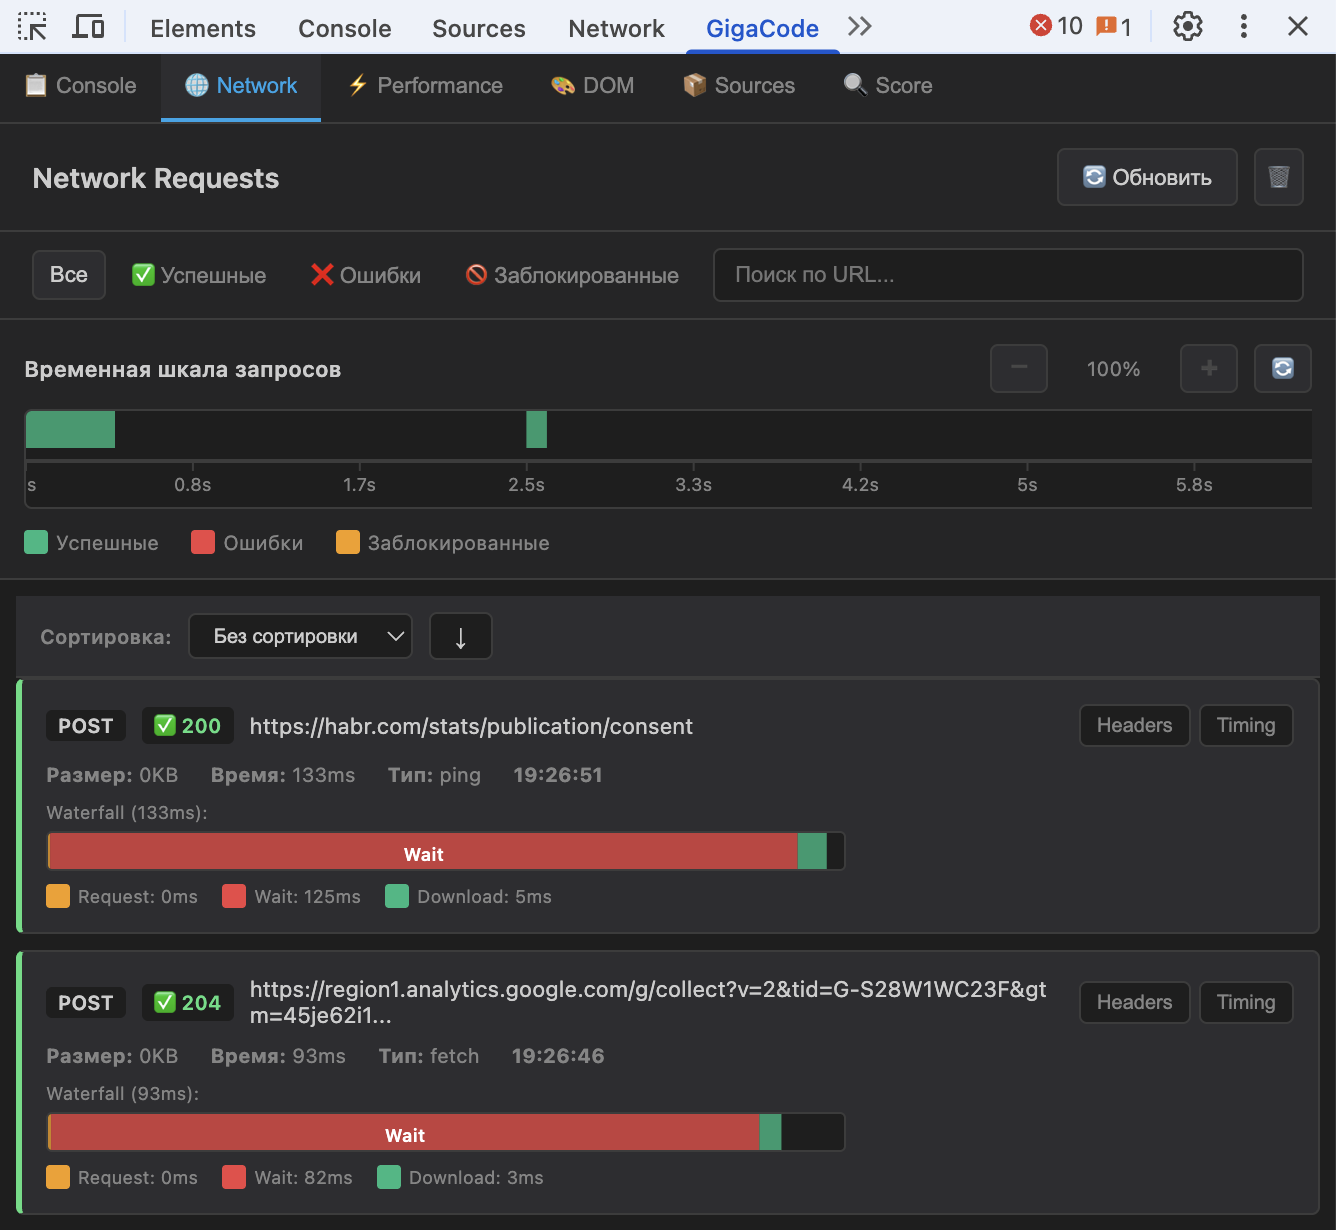
Task: Click the Поиск по URL search field
Action: tap(1007, 275)
